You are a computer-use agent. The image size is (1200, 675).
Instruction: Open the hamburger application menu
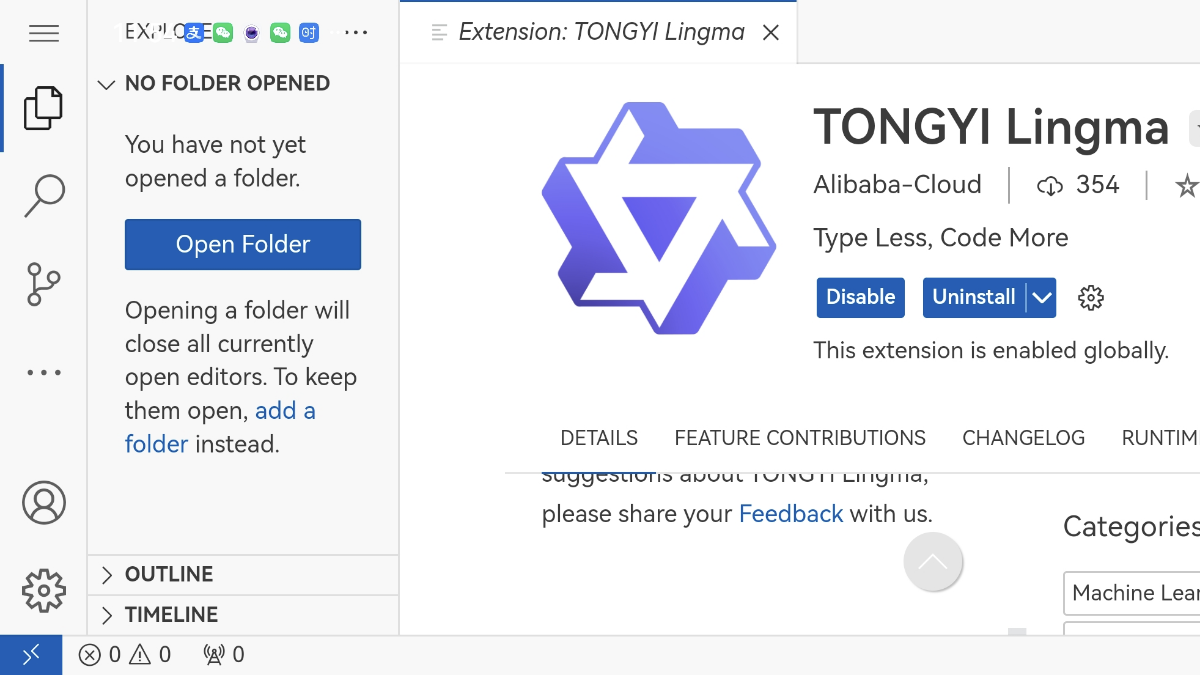(x=44, y=33)
